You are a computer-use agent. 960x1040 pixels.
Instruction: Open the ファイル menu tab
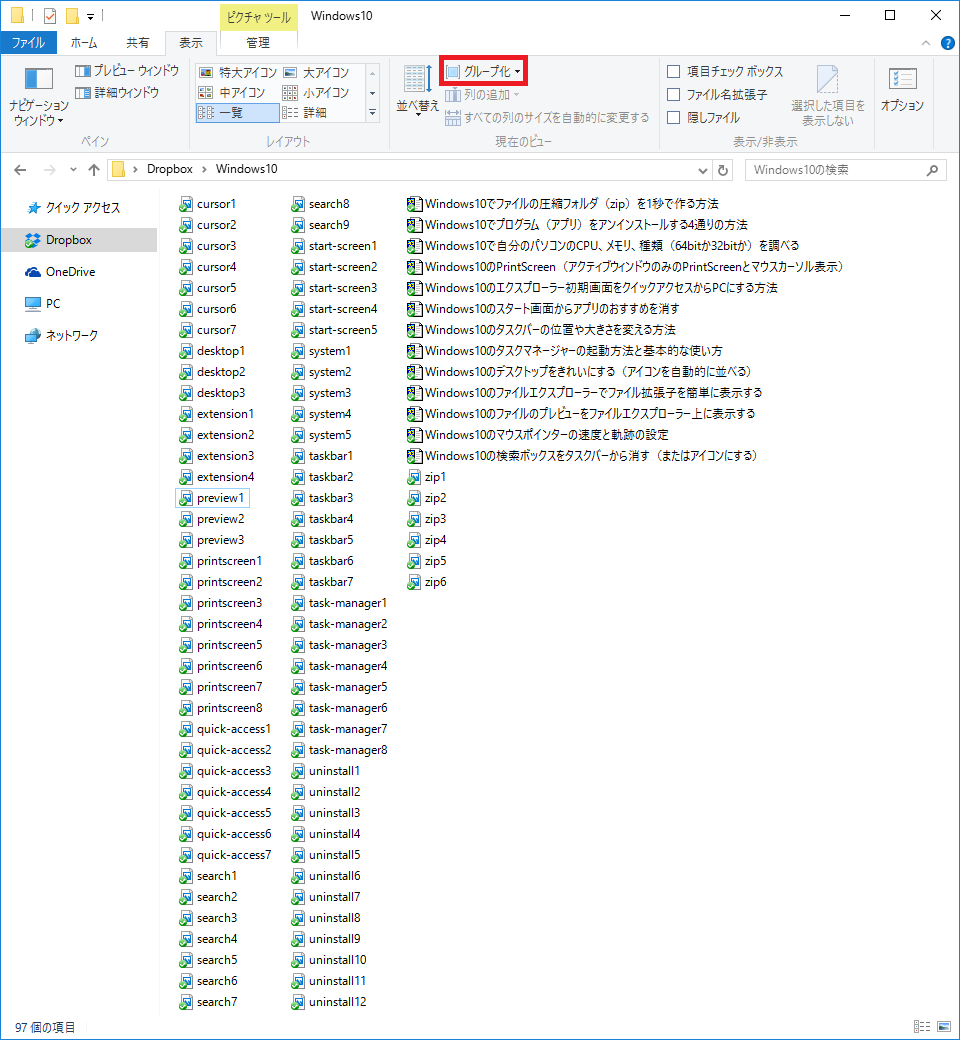pos(28,43)
